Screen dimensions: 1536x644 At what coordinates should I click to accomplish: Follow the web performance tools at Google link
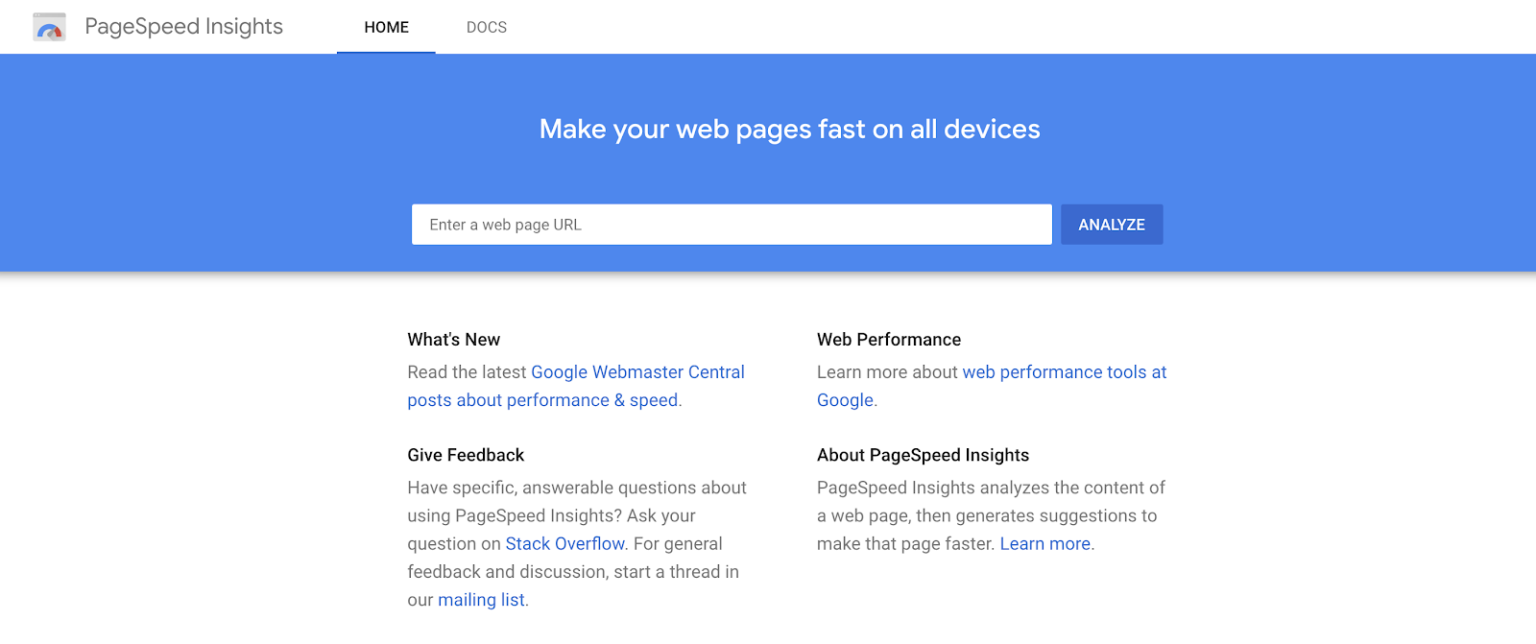1063,371
